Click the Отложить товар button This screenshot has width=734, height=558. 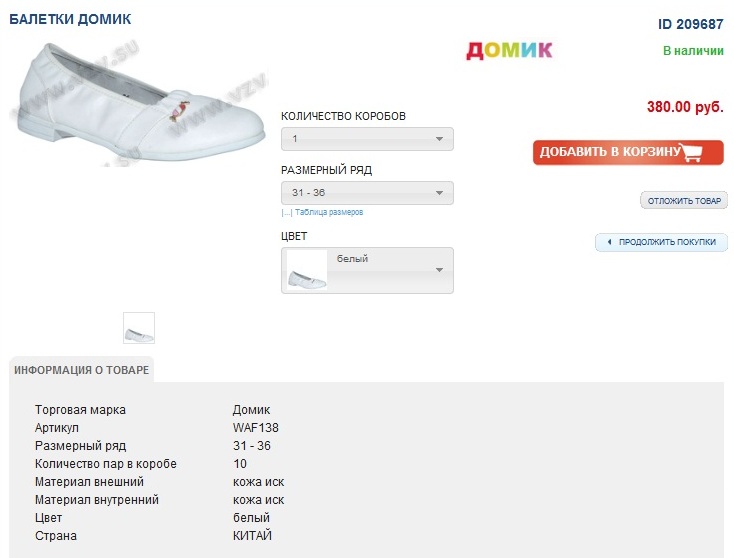684,201
